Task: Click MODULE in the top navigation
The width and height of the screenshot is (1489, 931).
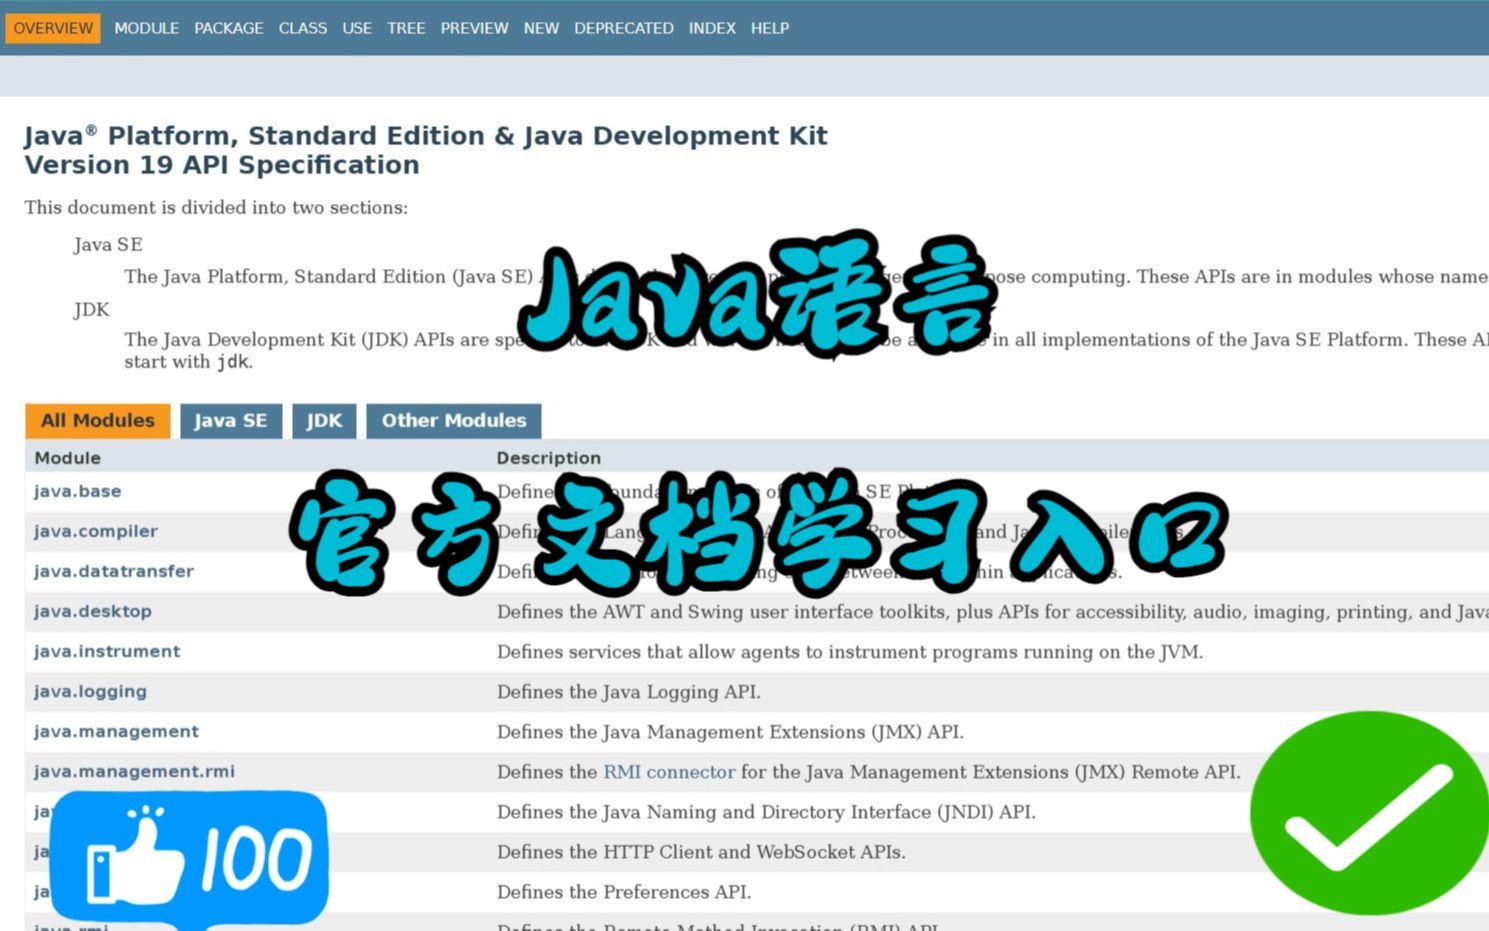Action: [x=146, y=28]
